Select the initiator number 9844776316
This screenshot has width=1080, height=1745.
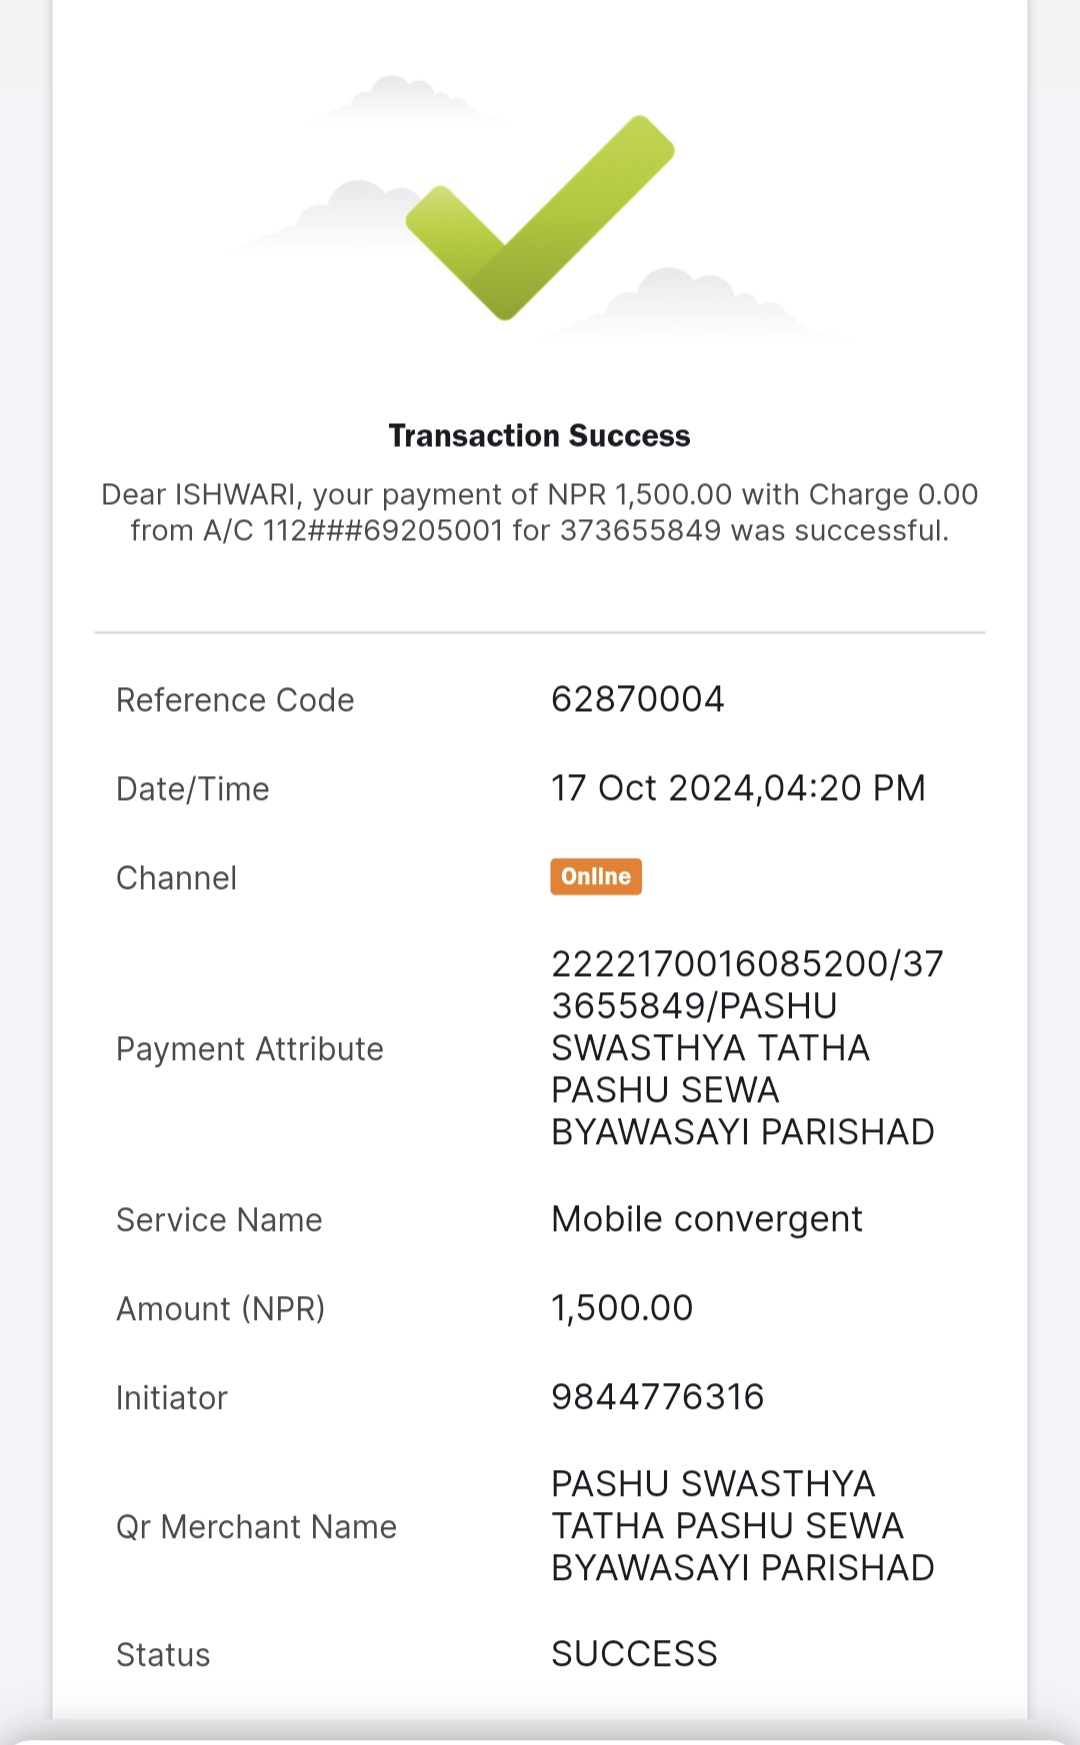point(658,1397)
